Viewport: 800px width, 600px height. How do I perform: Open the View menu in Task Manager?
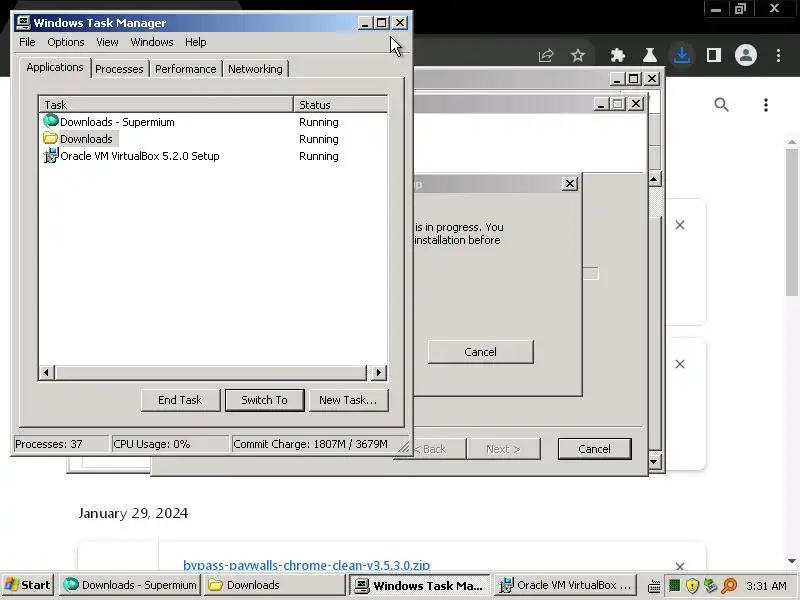click(107, 42)
